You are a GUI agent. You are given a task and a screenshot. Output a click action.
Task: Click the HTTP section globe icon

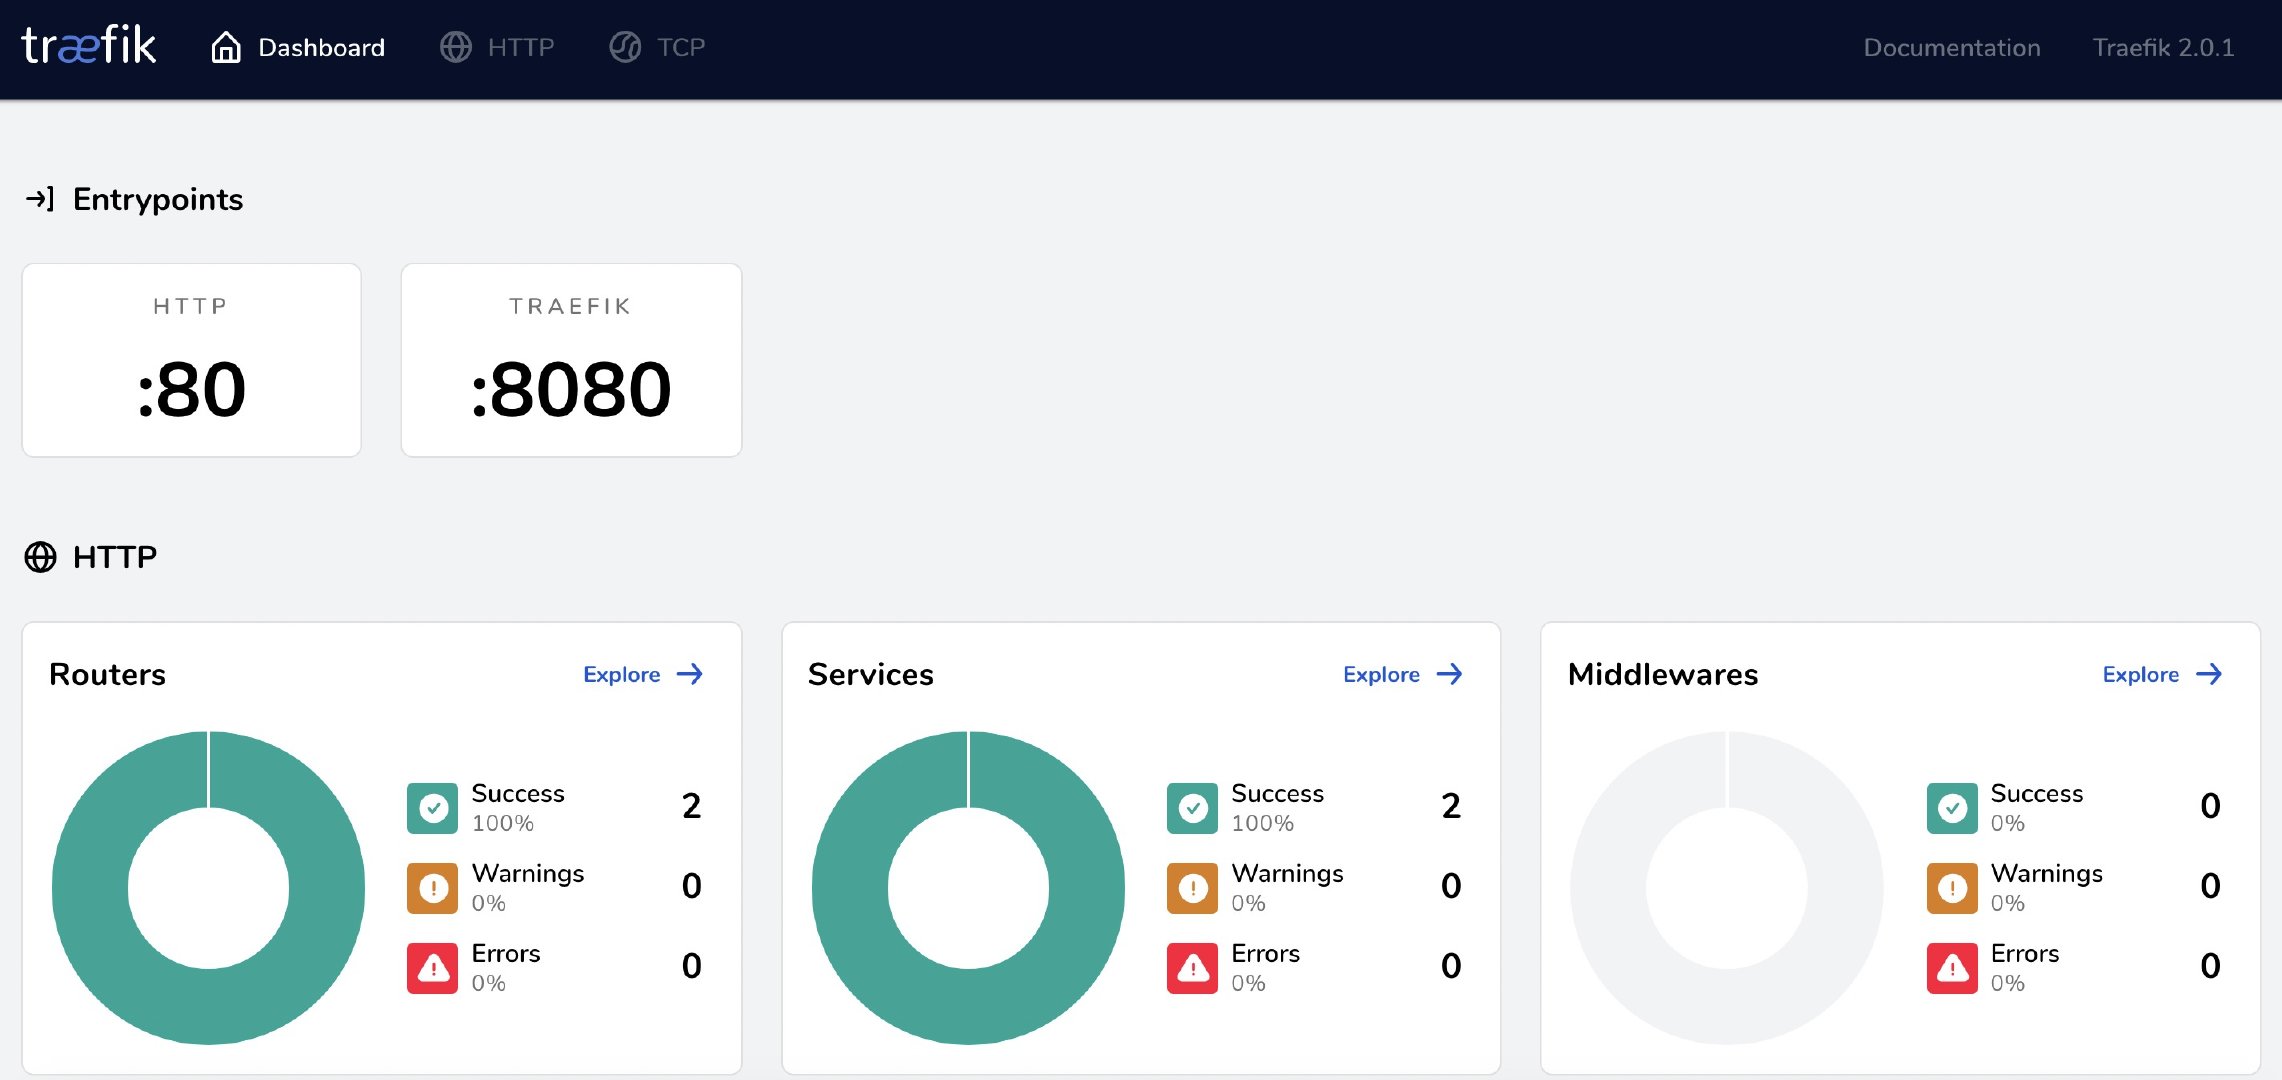(x=40, y=557)
